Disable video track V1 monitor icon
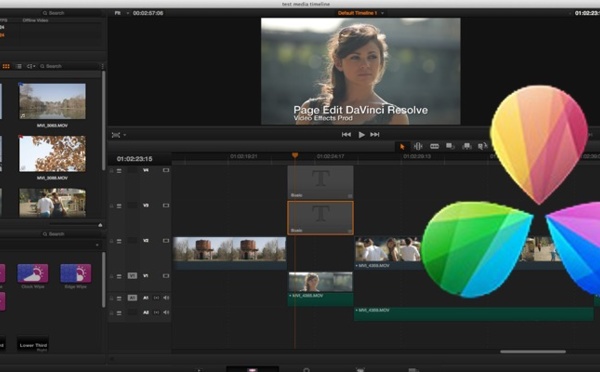Image resolution: width=600 pixels, height=372 pixels. [166, 276]
